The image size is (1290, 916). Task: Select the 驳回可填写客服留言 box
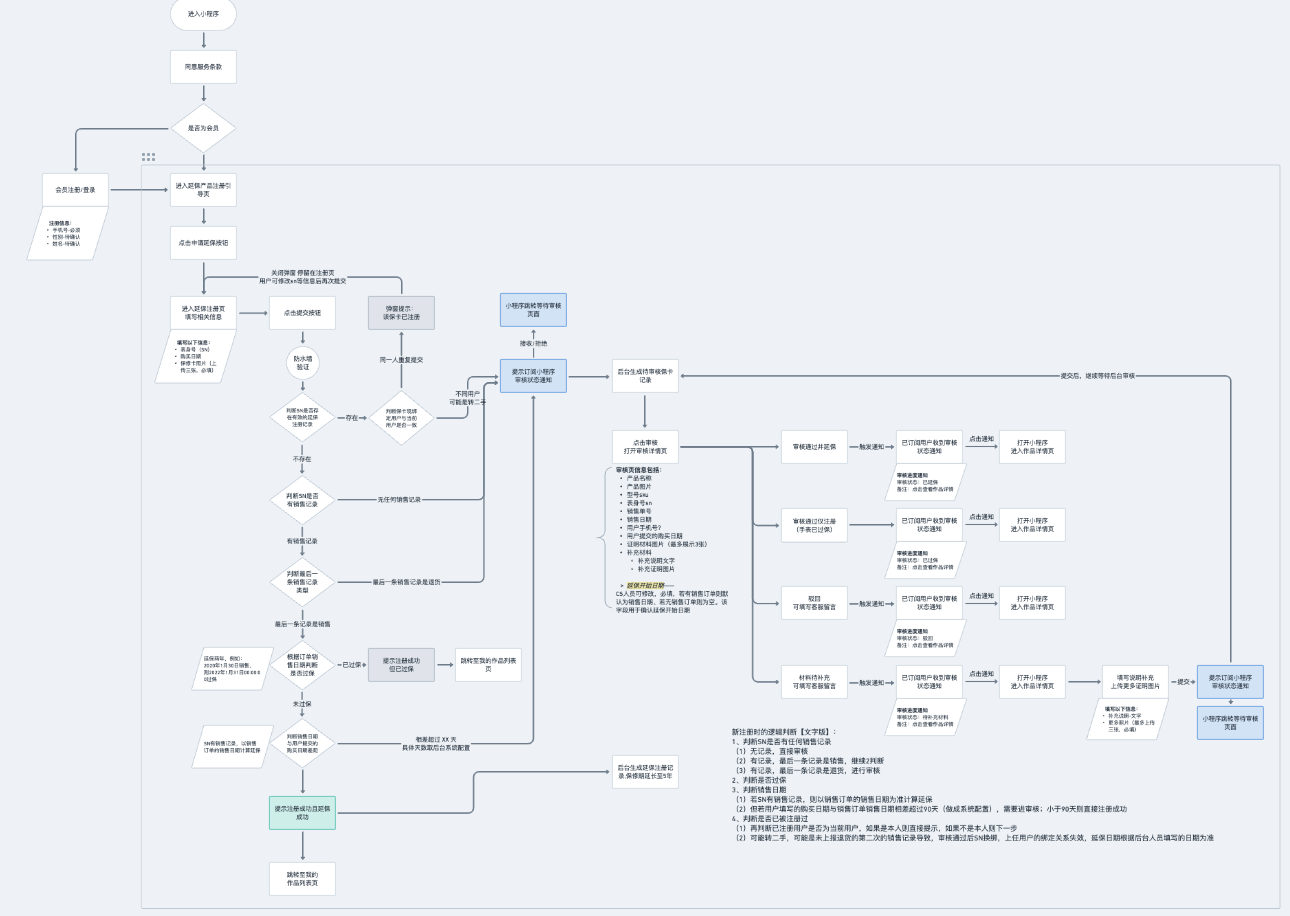815,603
